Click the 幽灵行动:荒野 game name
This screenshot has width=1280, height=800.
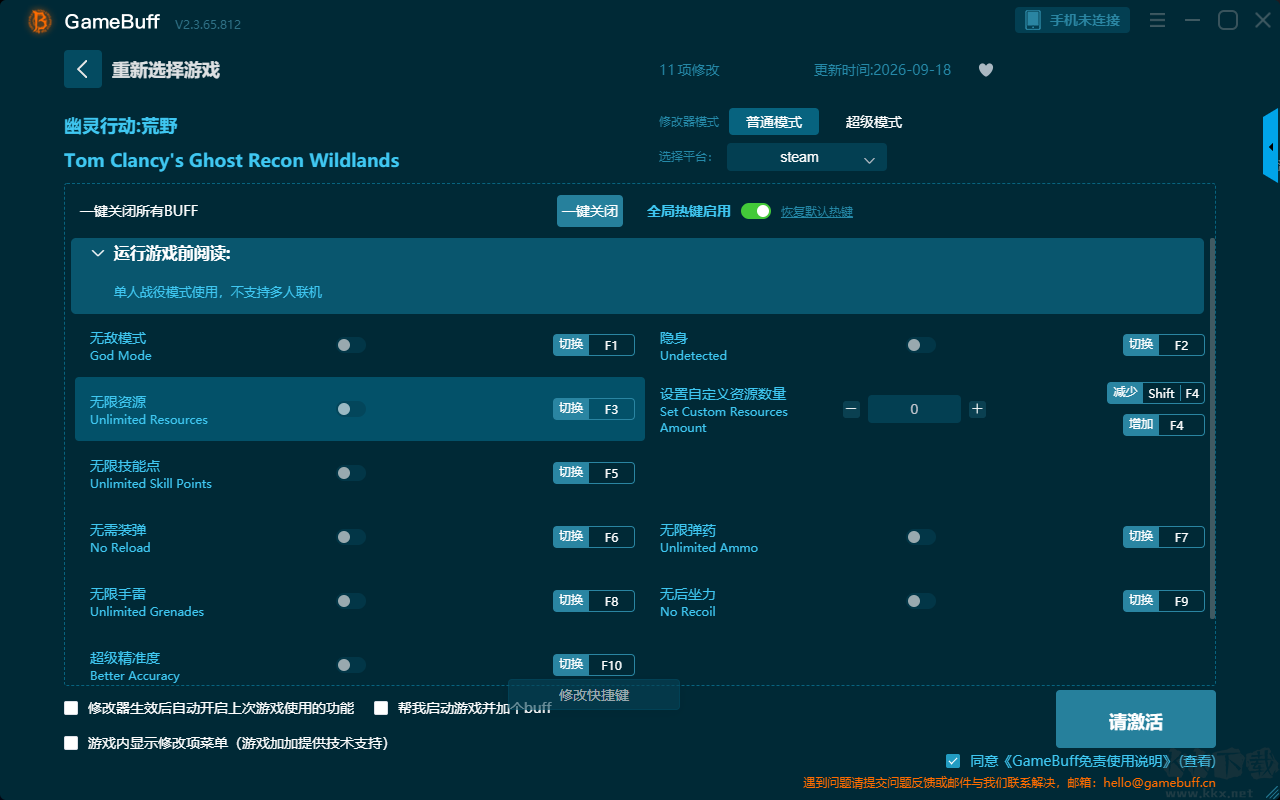coord(121,126)
